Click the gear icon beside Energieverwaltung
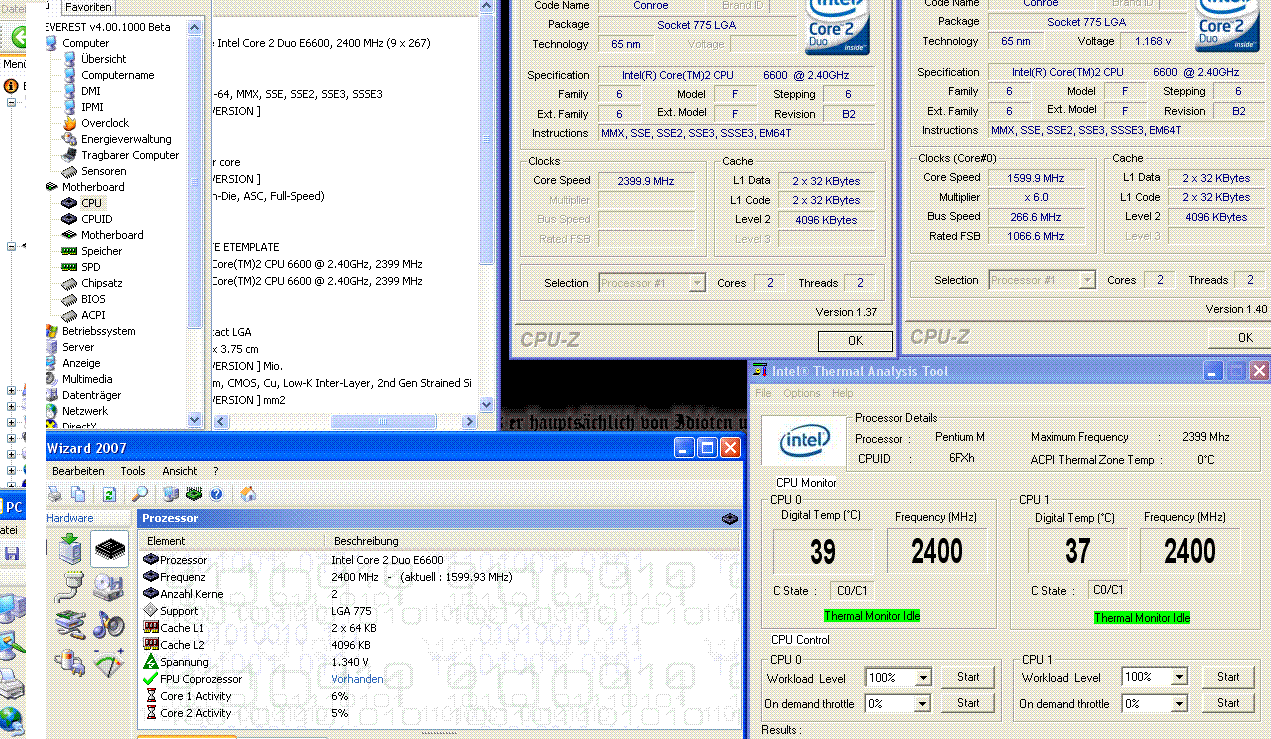The width and height of the screenshot is (1271, 739). tap(69, 139)
